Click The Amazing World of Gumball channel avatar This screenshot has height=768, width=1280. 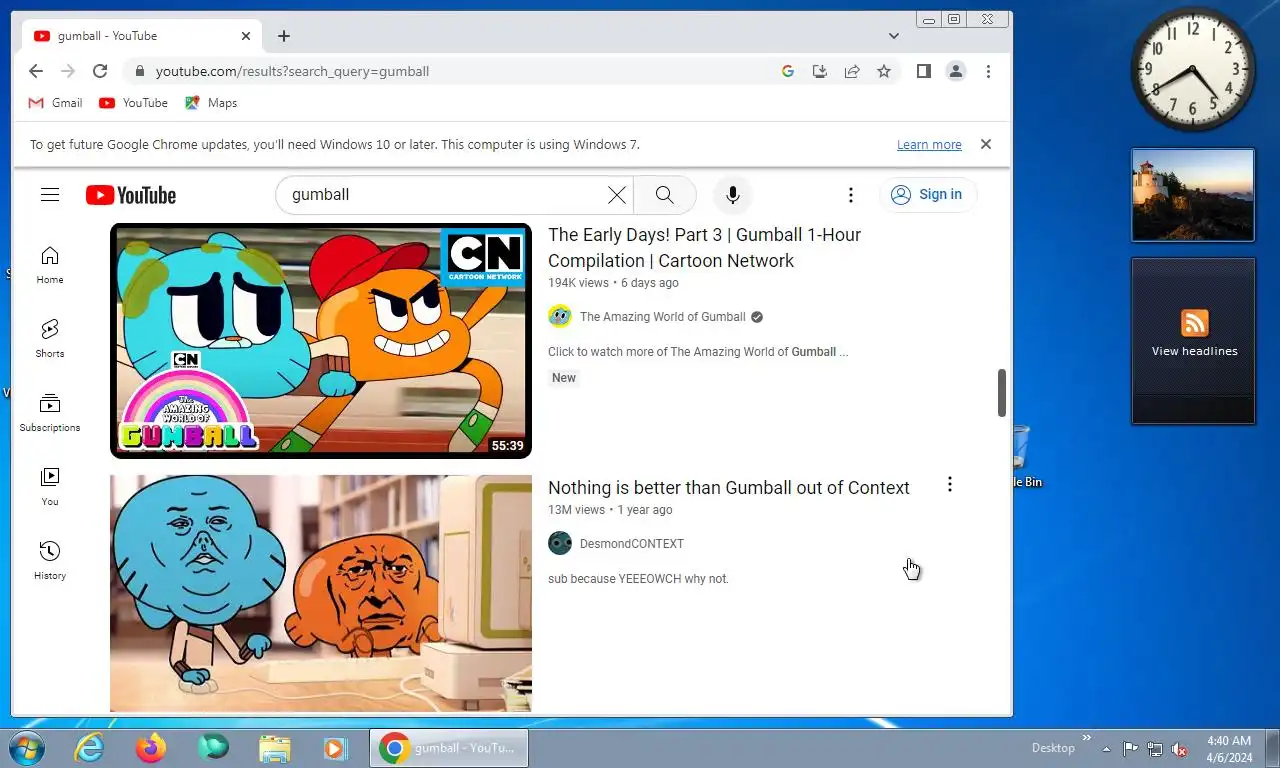(x=560, y=317)
